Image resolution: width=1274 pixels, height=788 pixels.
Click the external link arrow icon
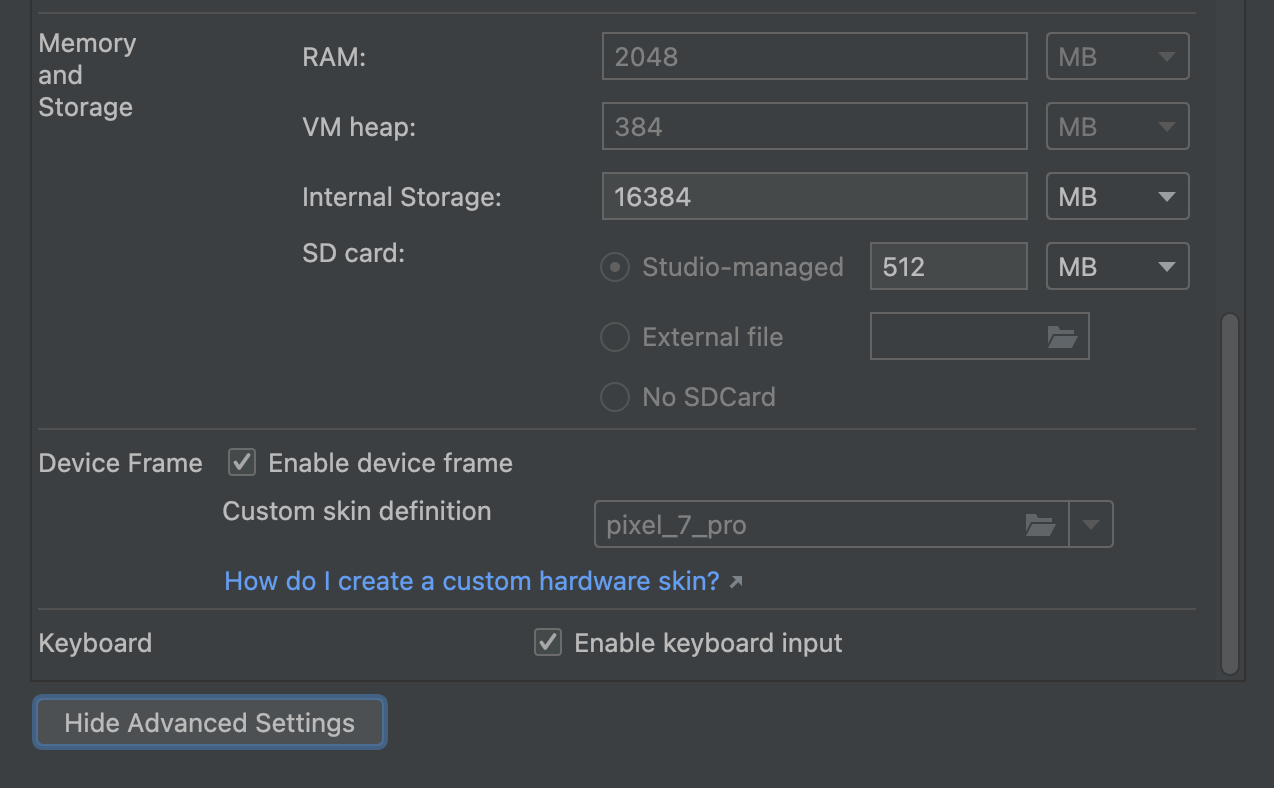tap(736, 582)
